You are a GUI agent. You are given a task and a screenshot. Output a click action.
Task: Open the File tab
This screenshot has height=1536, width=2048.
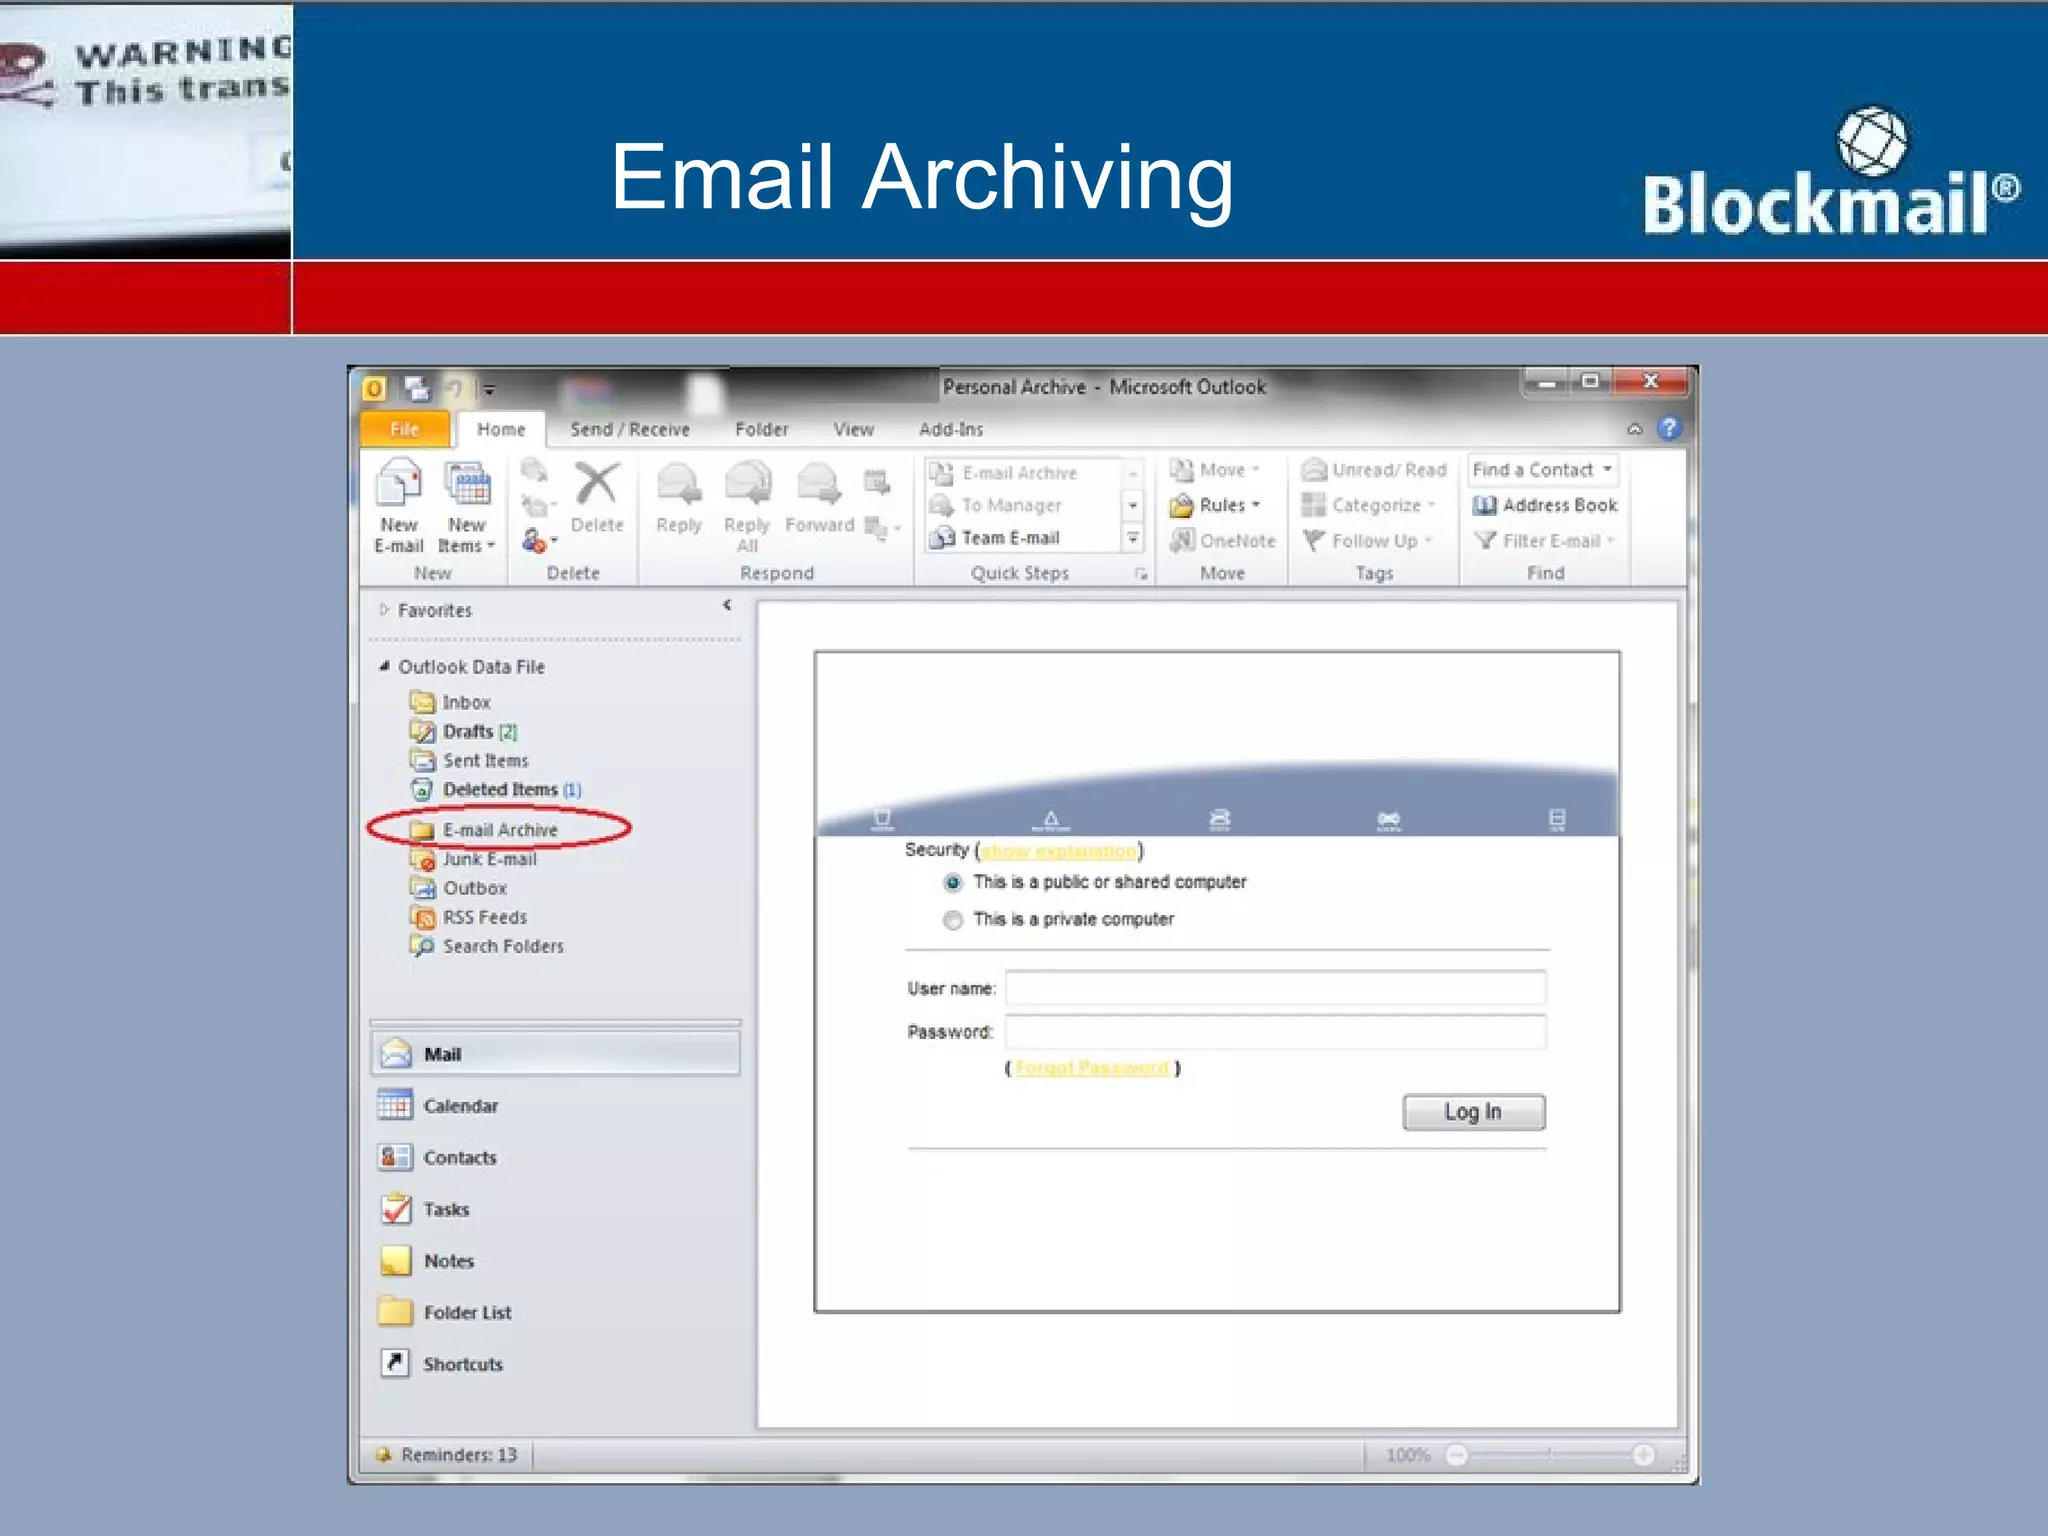(x=404, y=429)
